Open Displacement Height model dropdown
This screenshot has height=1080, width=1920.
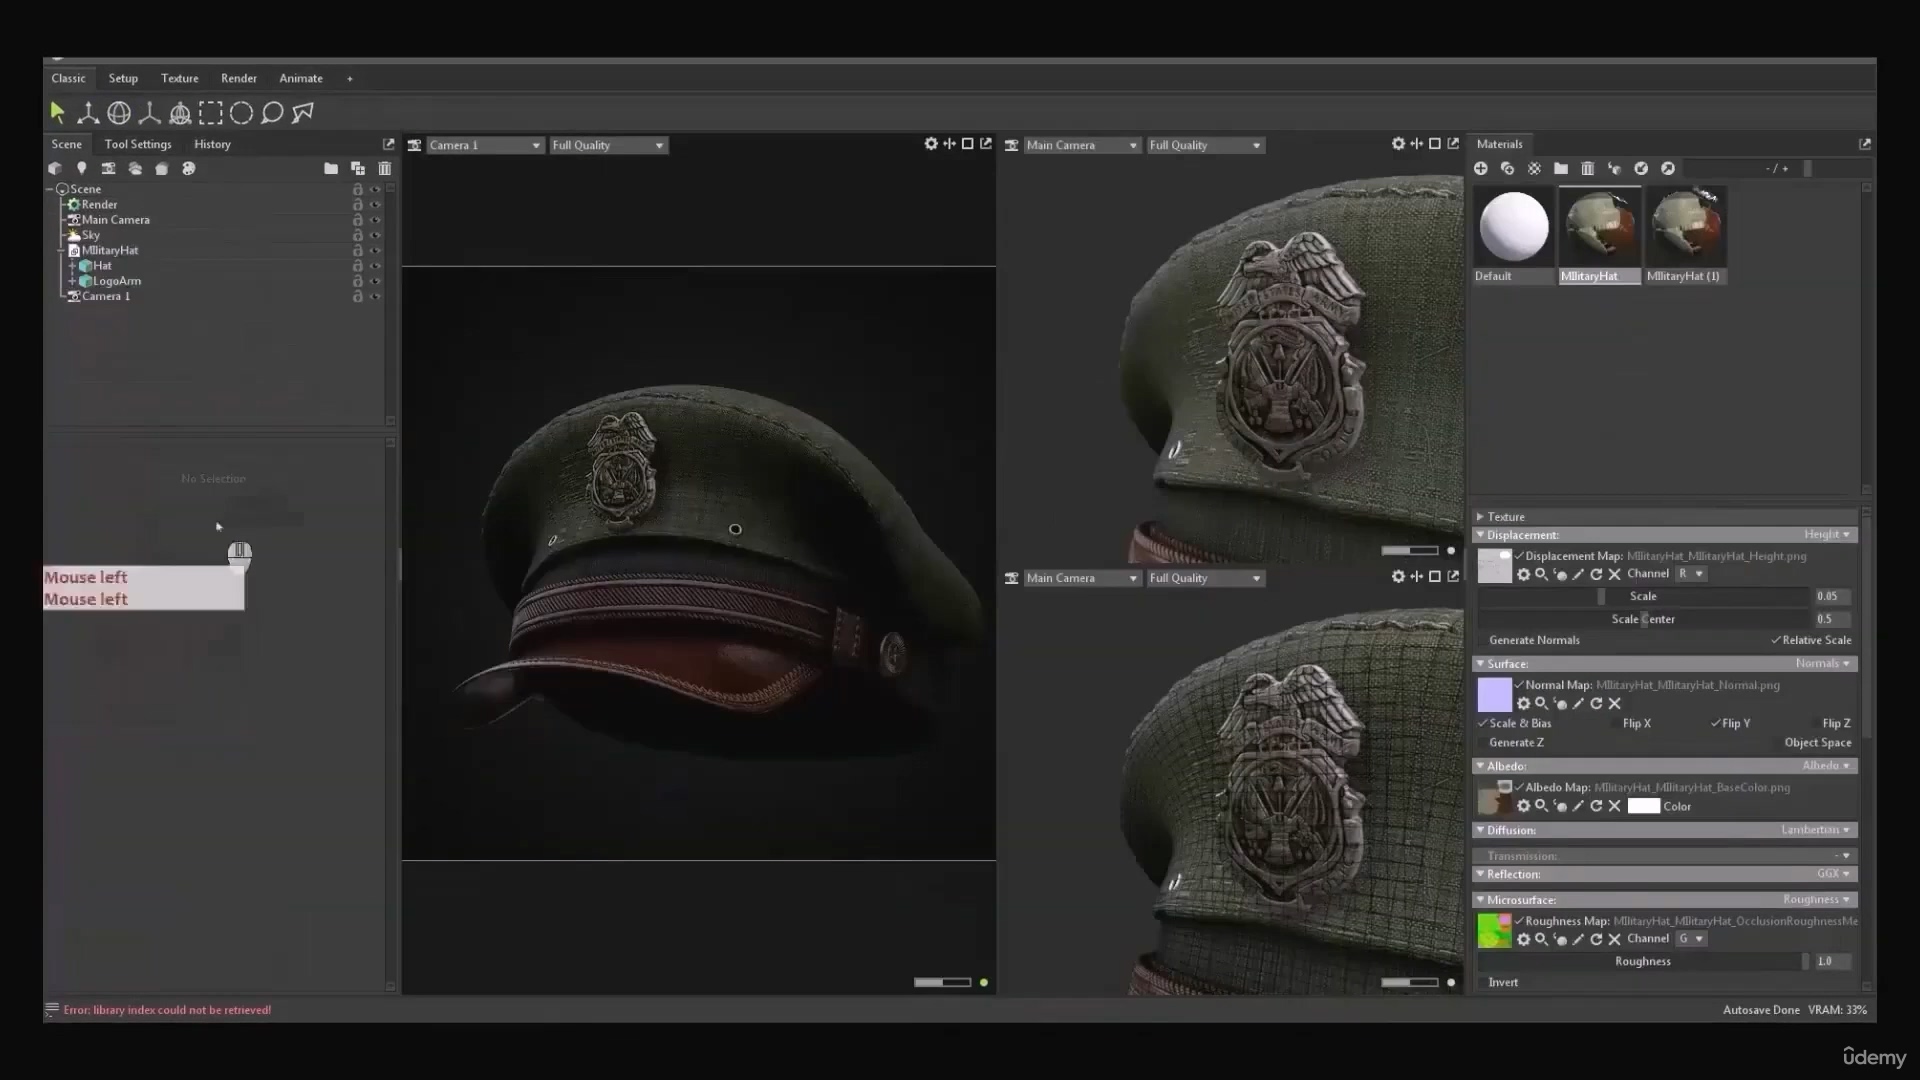tap(1827, 535)
